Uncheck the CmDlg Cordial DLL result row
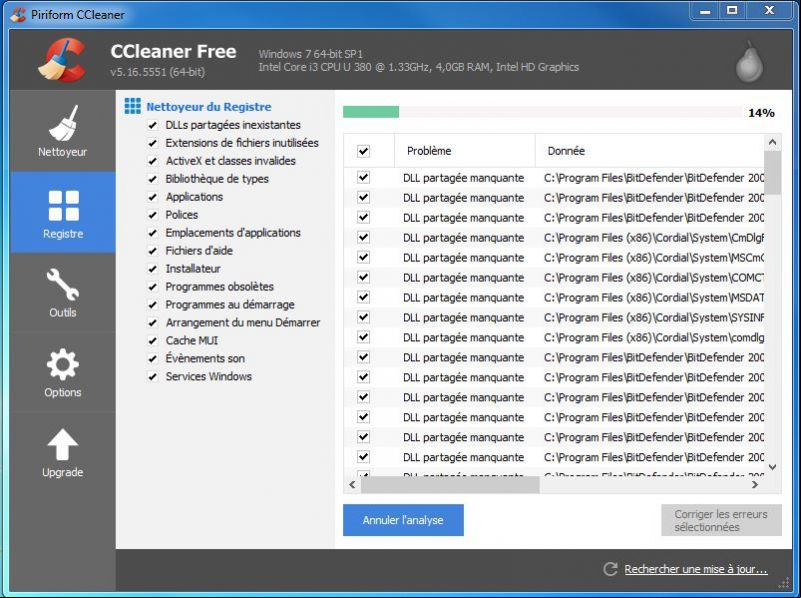801x598 pixels. [363, 237]
